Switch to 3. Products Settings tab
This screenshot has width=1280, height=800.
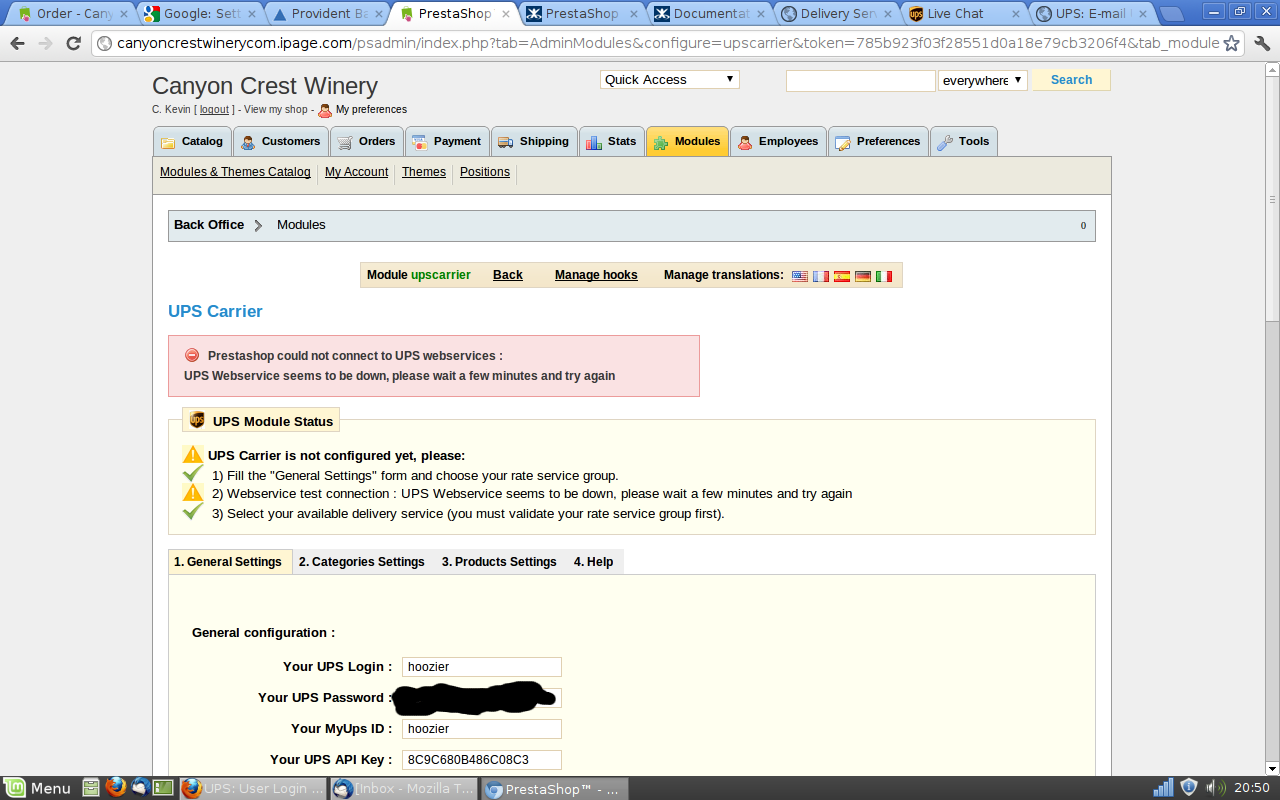click(x=499, y=562)
